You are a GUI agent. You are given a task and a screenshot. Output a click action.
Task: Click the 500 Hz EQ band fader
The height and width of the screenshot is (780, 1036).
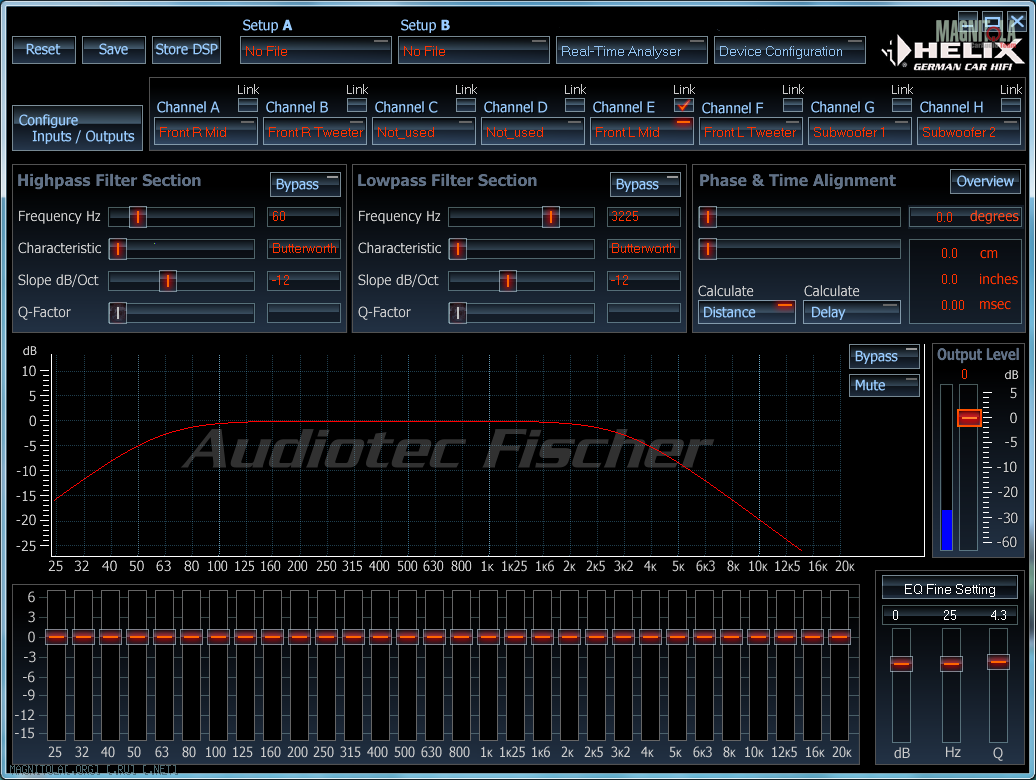(x=407, y=637)
